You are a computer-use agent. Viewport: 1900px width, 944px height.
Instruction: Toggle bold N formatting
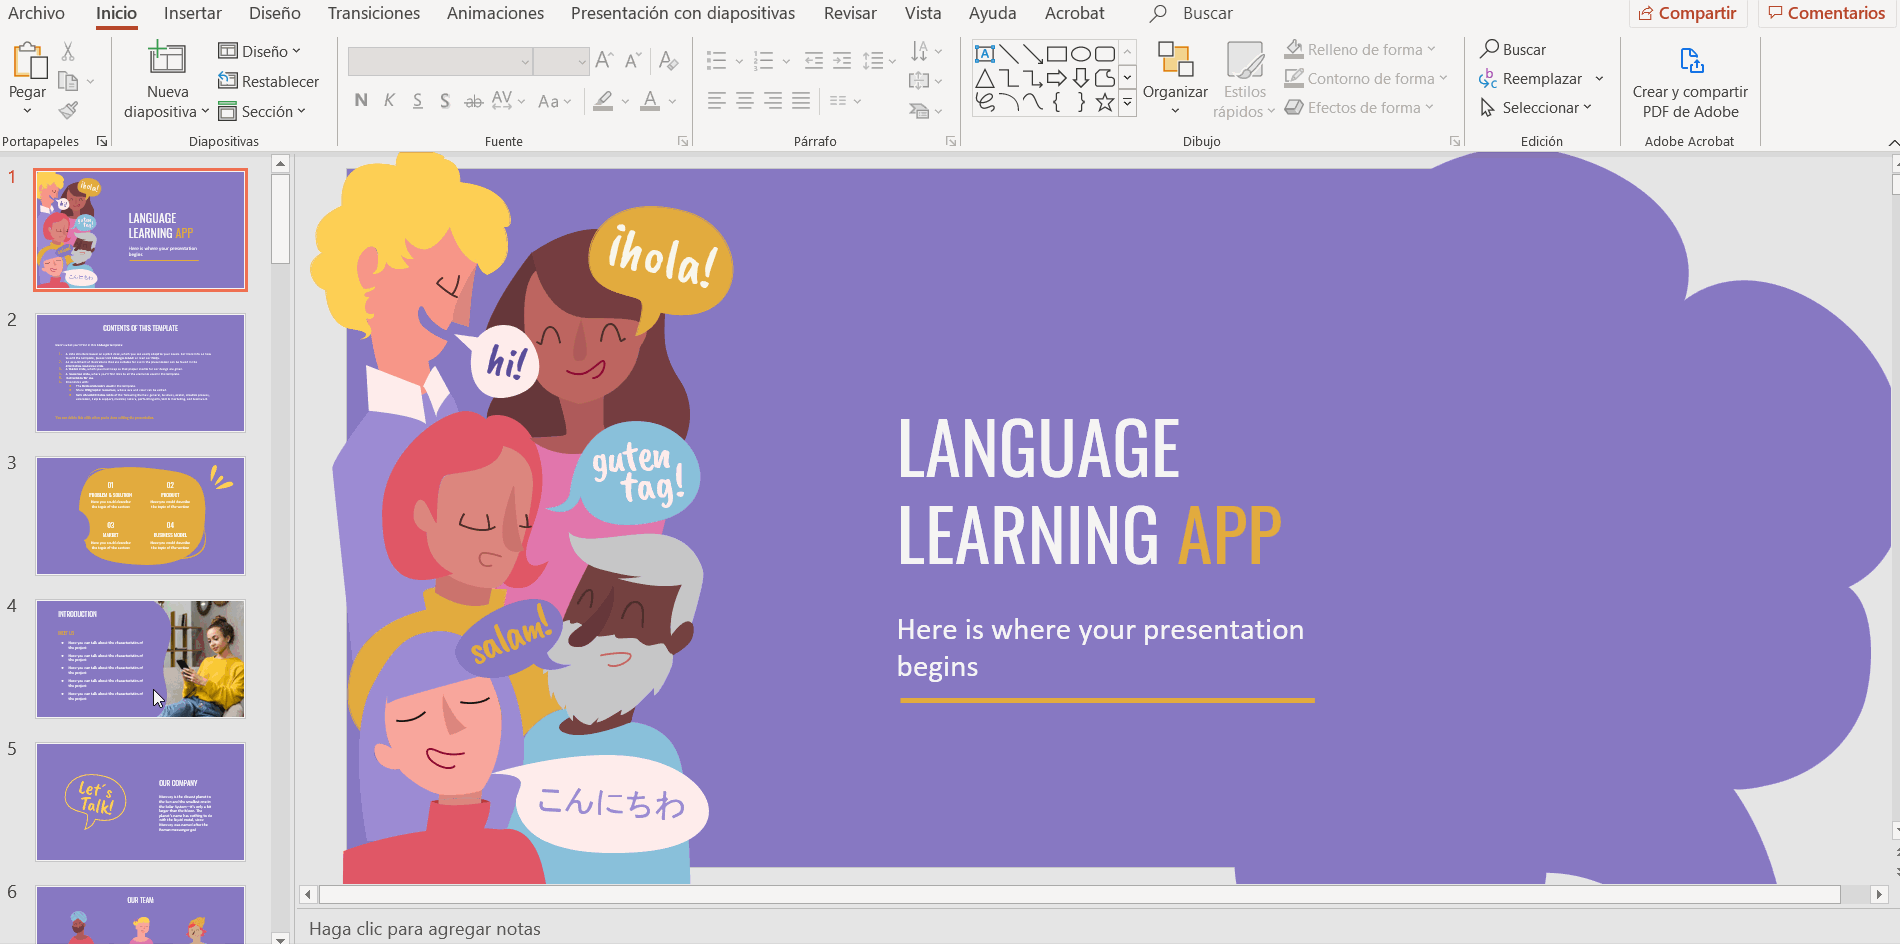tap(361, 100)
